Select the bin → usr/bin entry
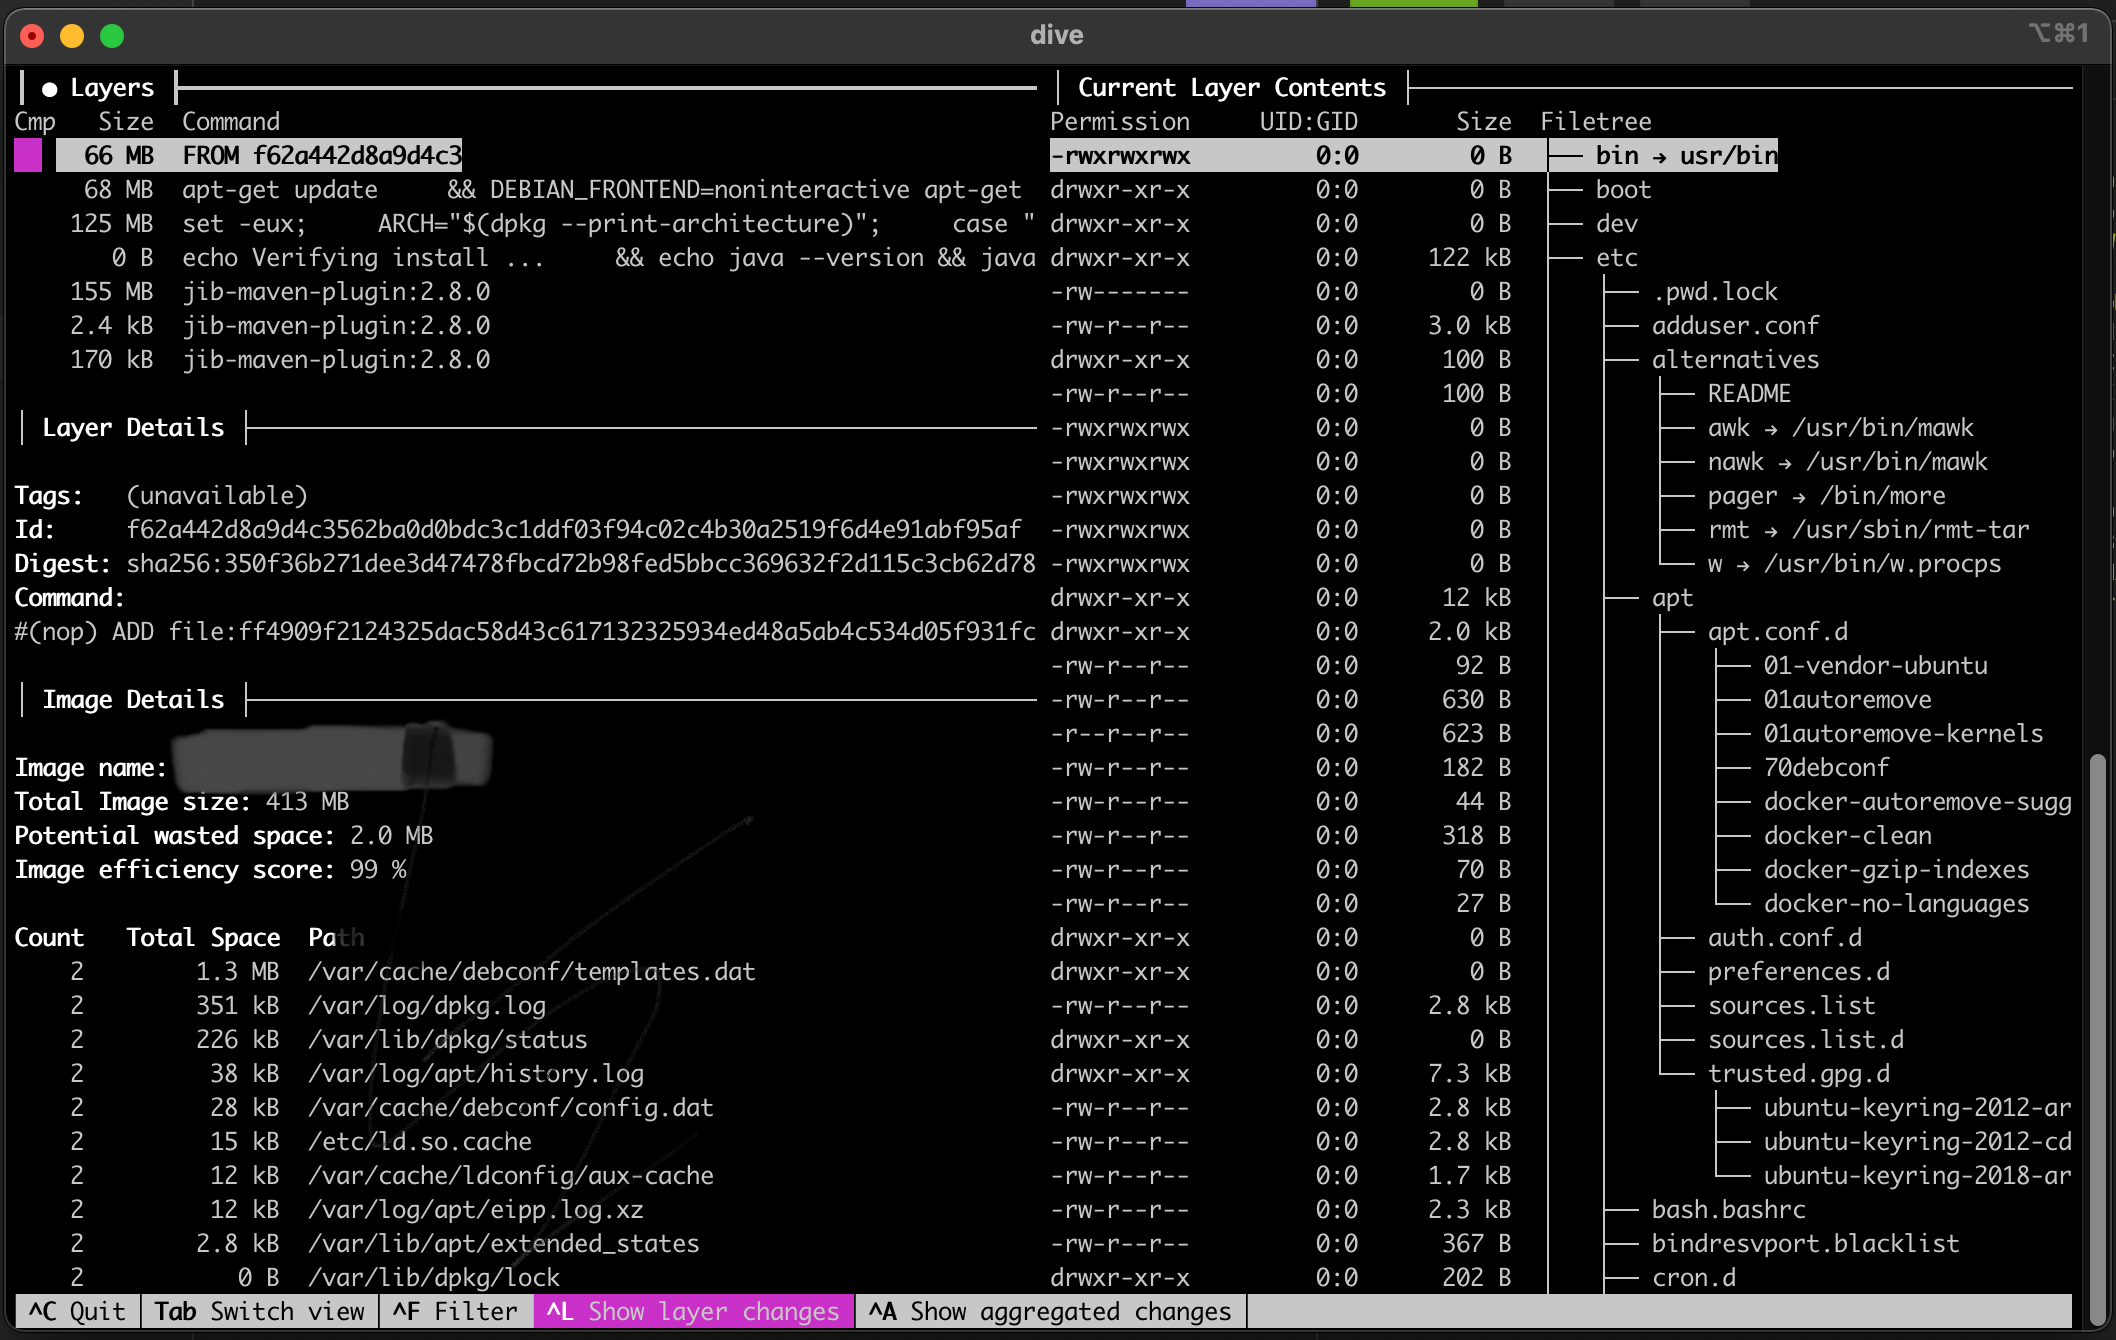This screenshot has height=1340, width=2116. (x=1686, y=156)
